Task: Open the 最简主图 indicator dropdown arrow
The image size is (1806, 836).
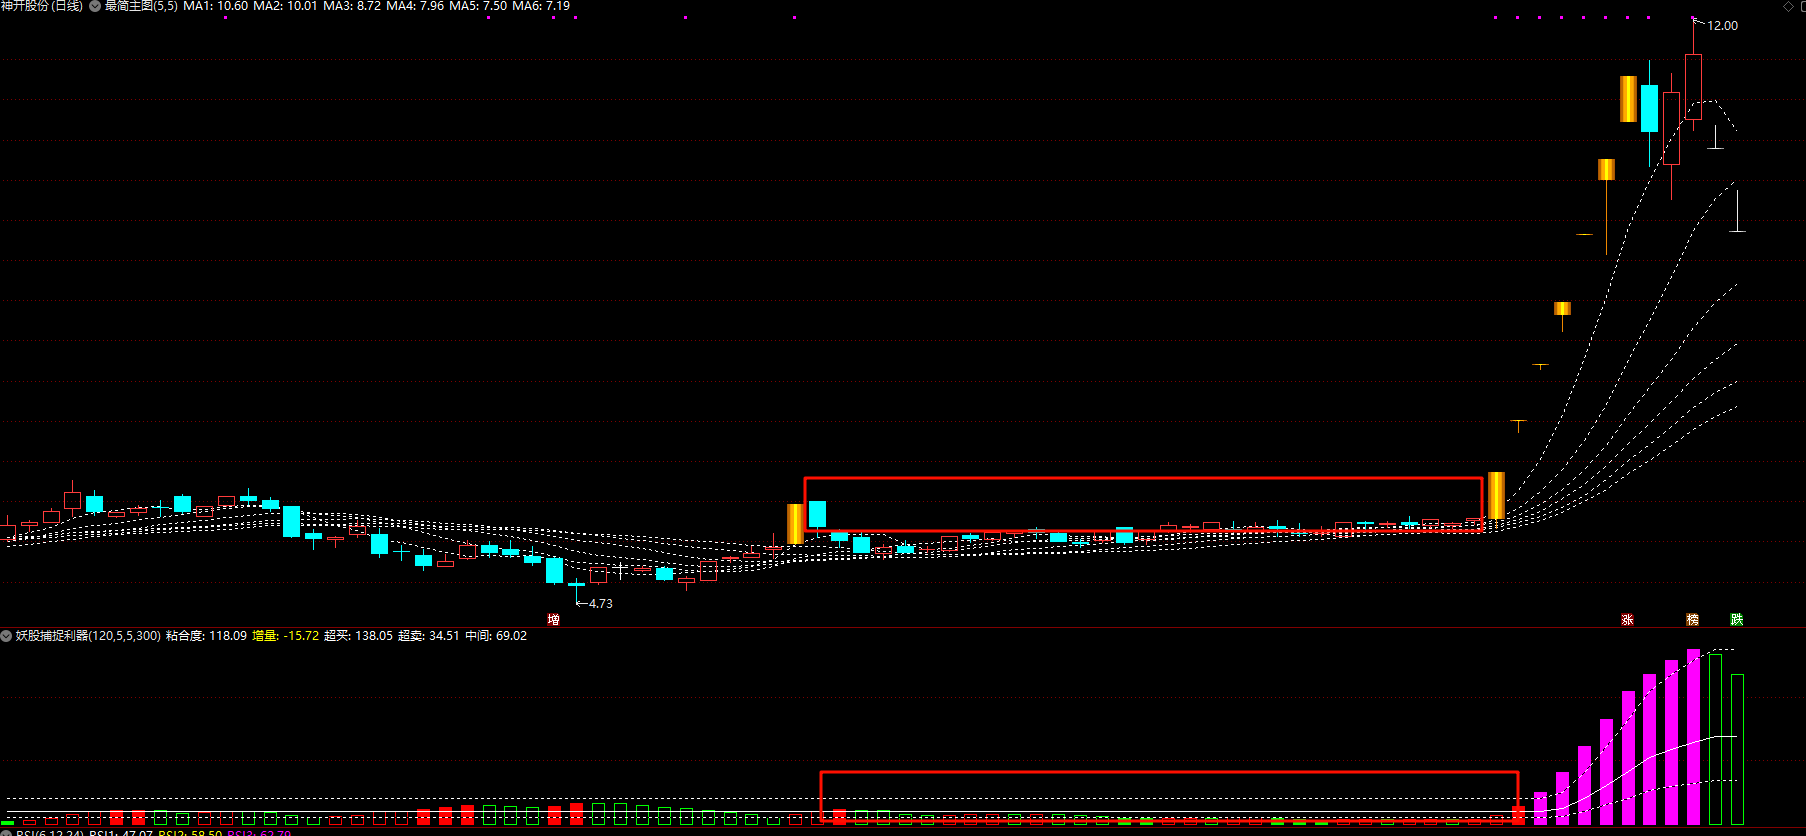Action: pos(95,6)
